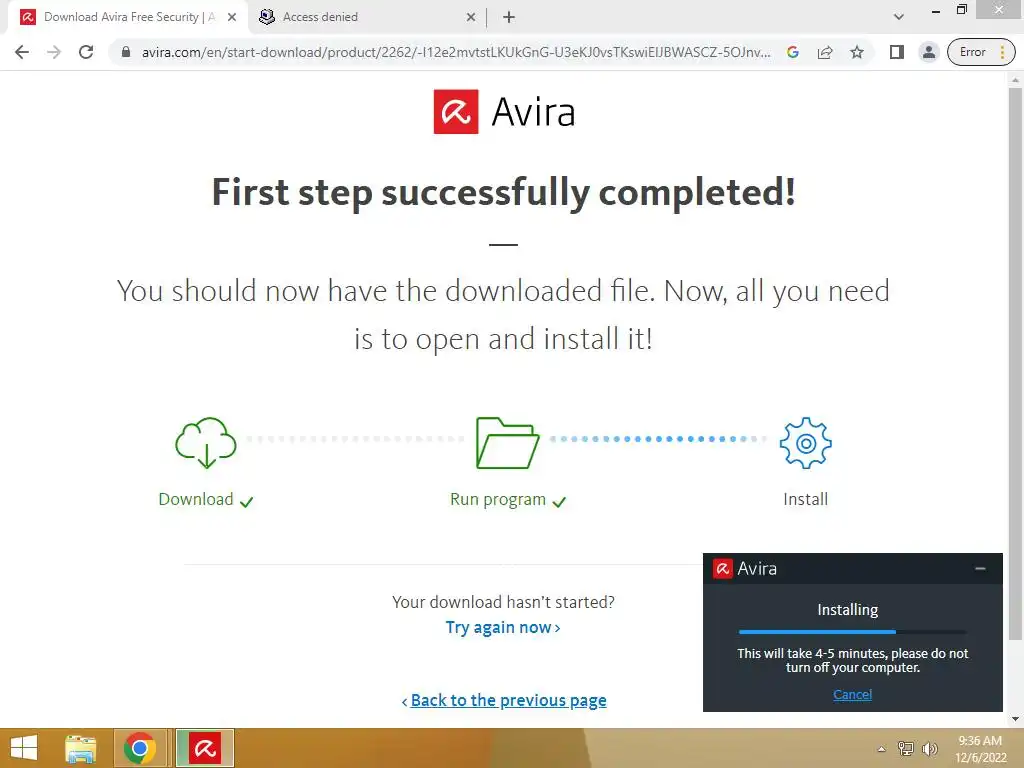The height and width of the screenshot is (768, 1024).
Task: Click the Installing status text
Action: (847, 610)
